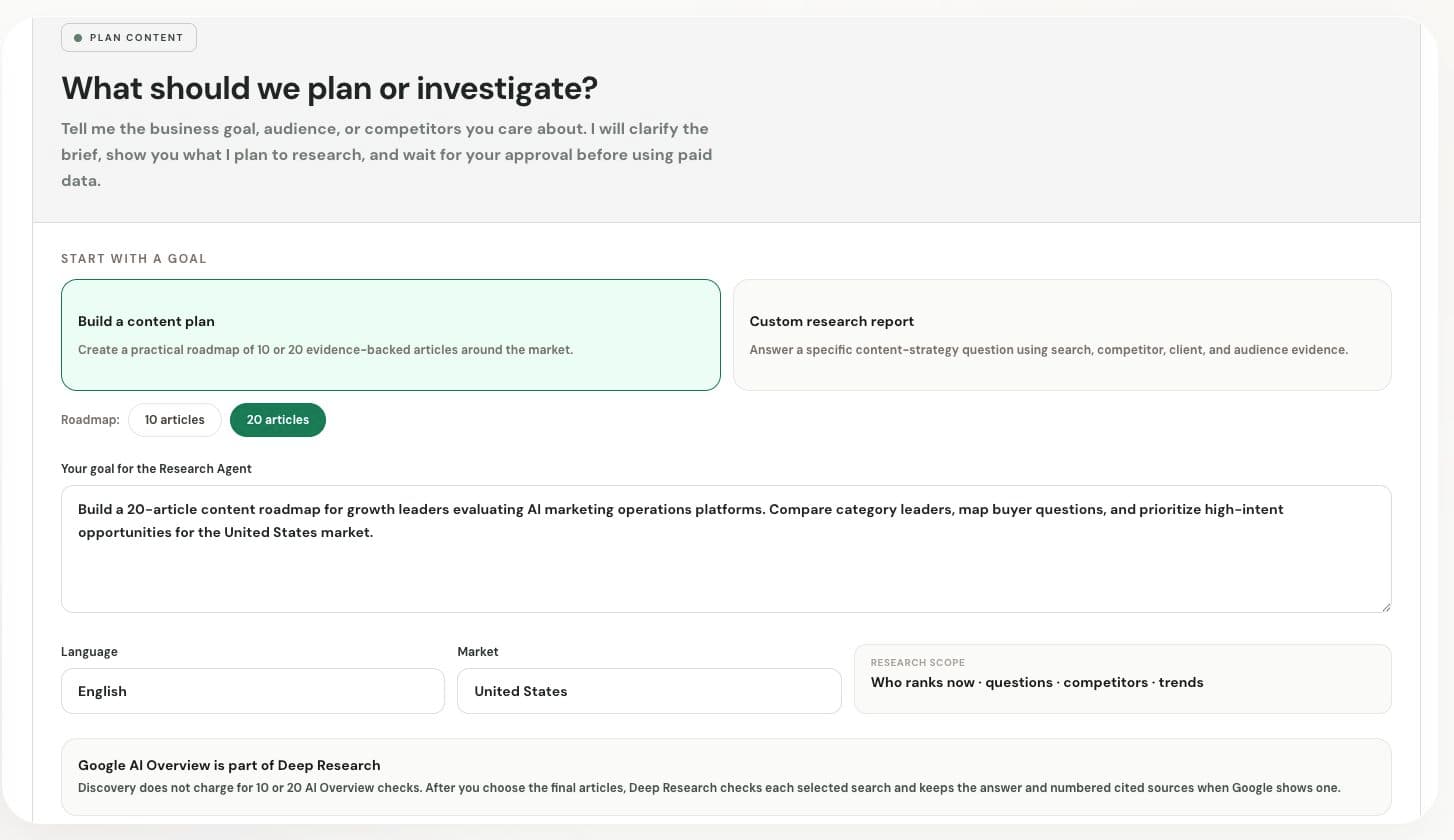Click the goal textarea resize handle
This screenshot has height=840, width=1454.
coord(1385,606)
